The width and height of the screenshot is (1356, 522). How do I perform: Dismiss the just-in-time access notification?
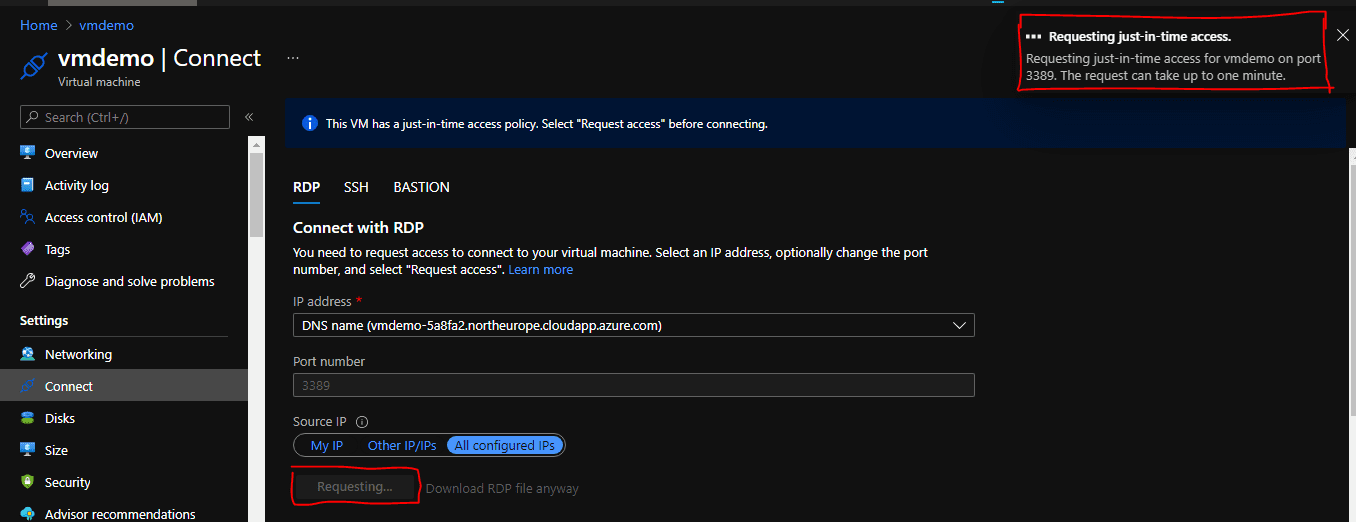(x=1342, y=35)
